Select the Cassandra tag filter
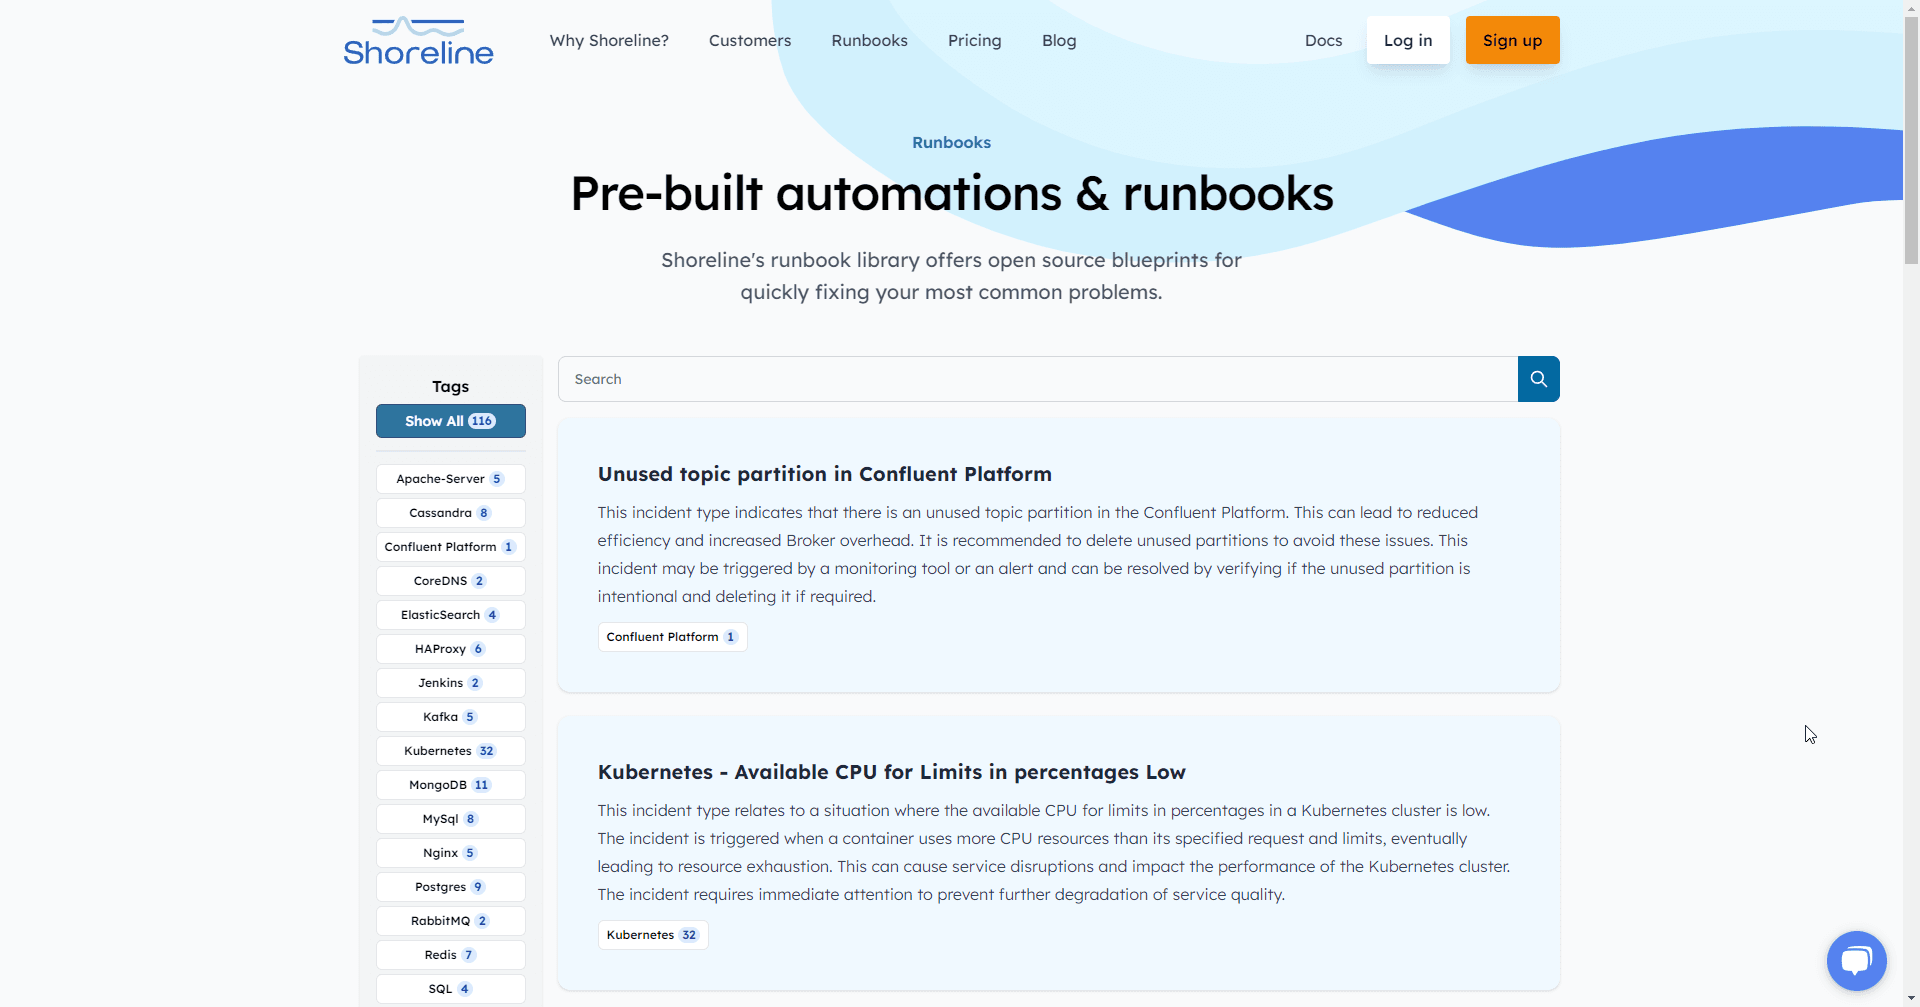The height and width of the screenshot is (1007, 1920). (x=450, y=513)
